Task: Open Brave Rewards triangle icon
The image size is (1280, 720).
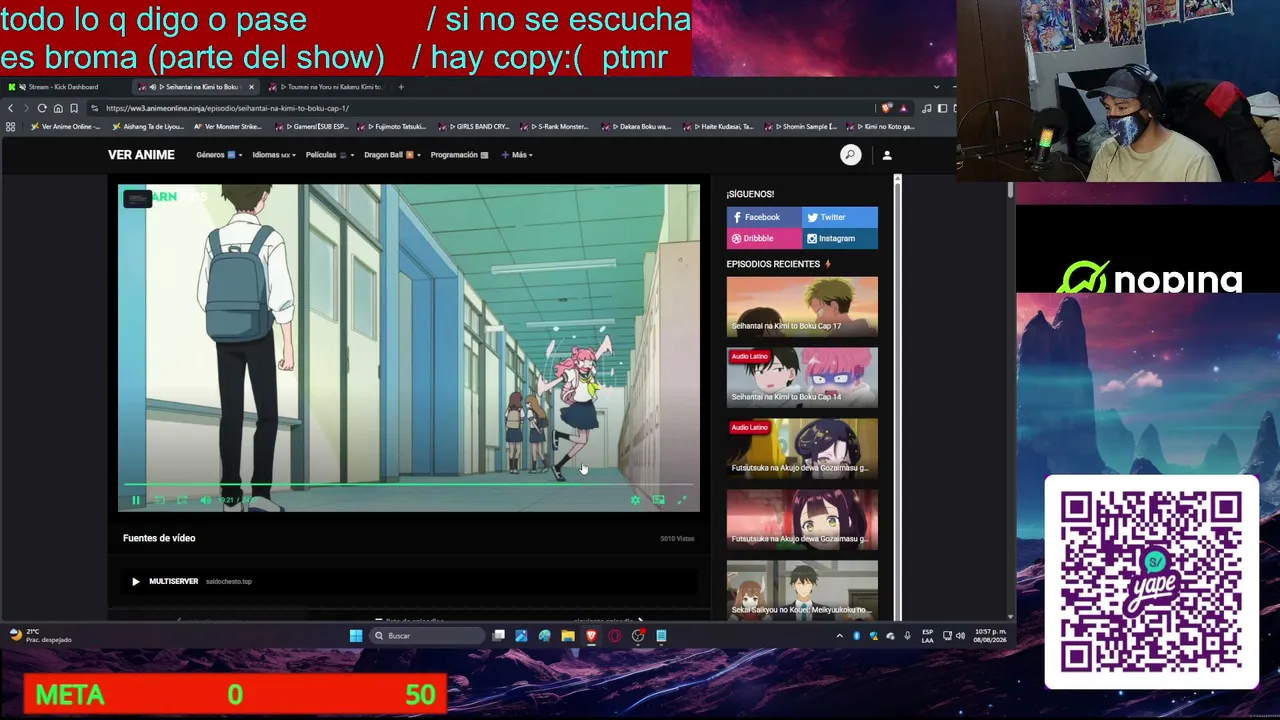Action: point(903,108)
